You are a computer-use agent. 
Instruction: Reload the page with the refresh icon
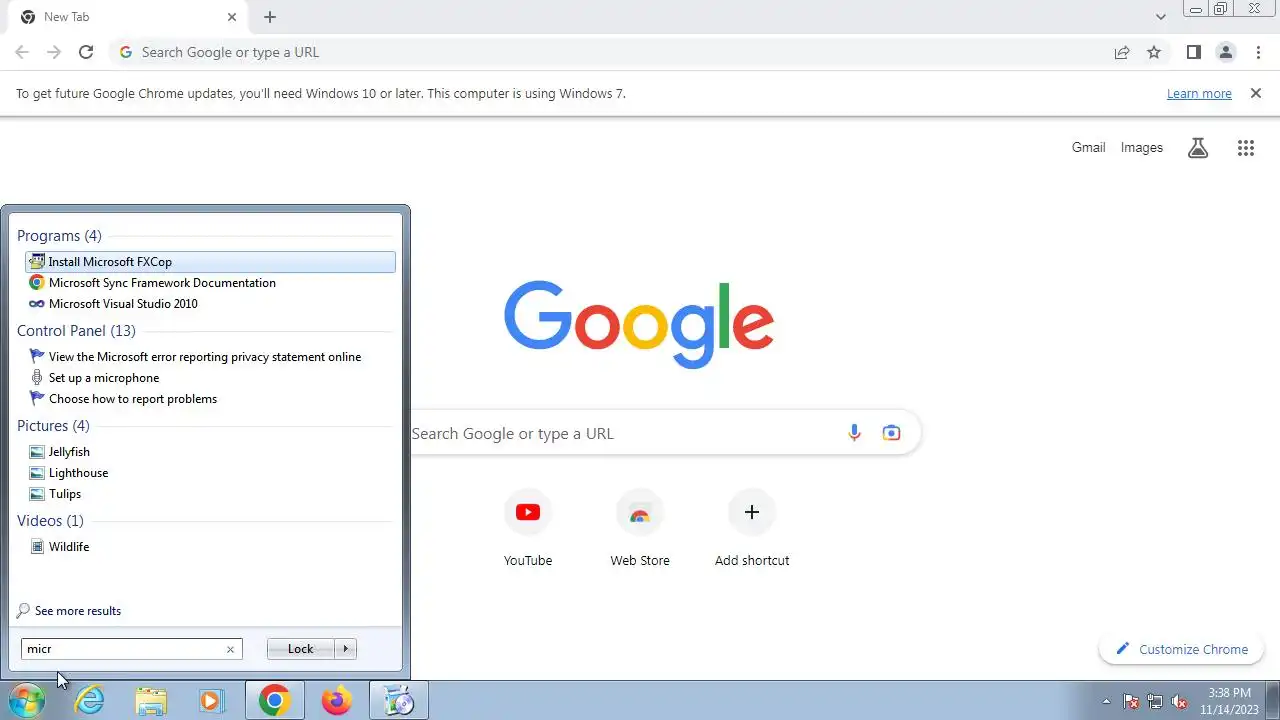point(86,52)
